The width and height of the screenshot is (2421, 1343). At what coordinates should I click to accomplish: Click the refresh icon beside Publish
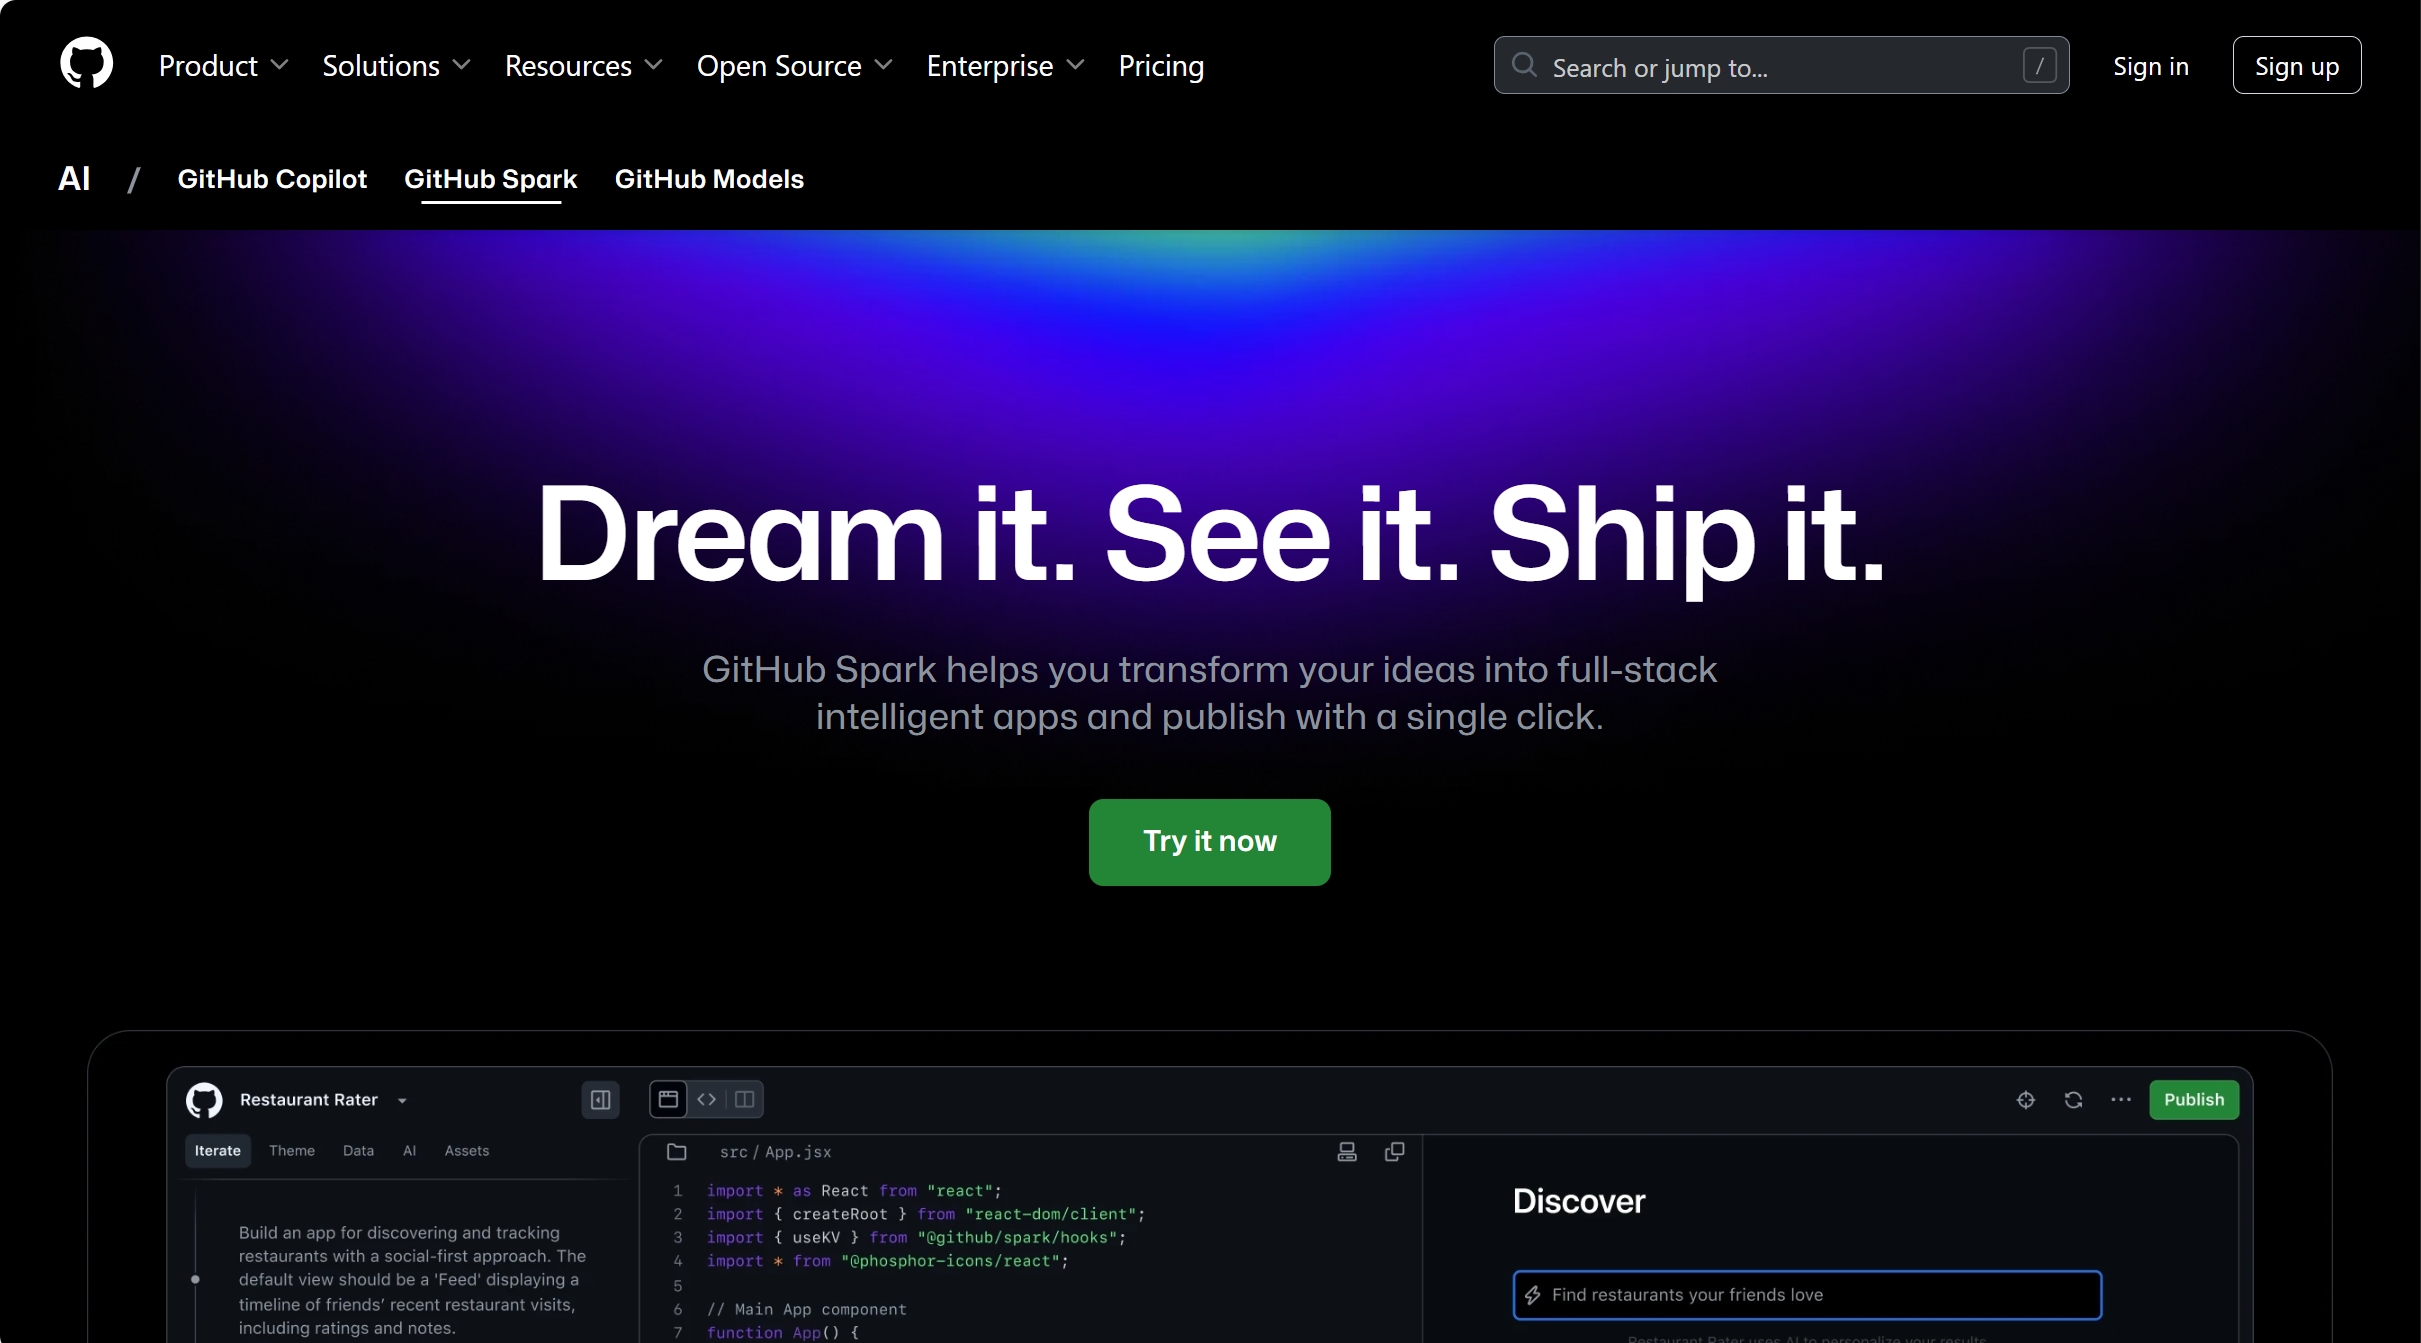(x=2074, y=1100)
